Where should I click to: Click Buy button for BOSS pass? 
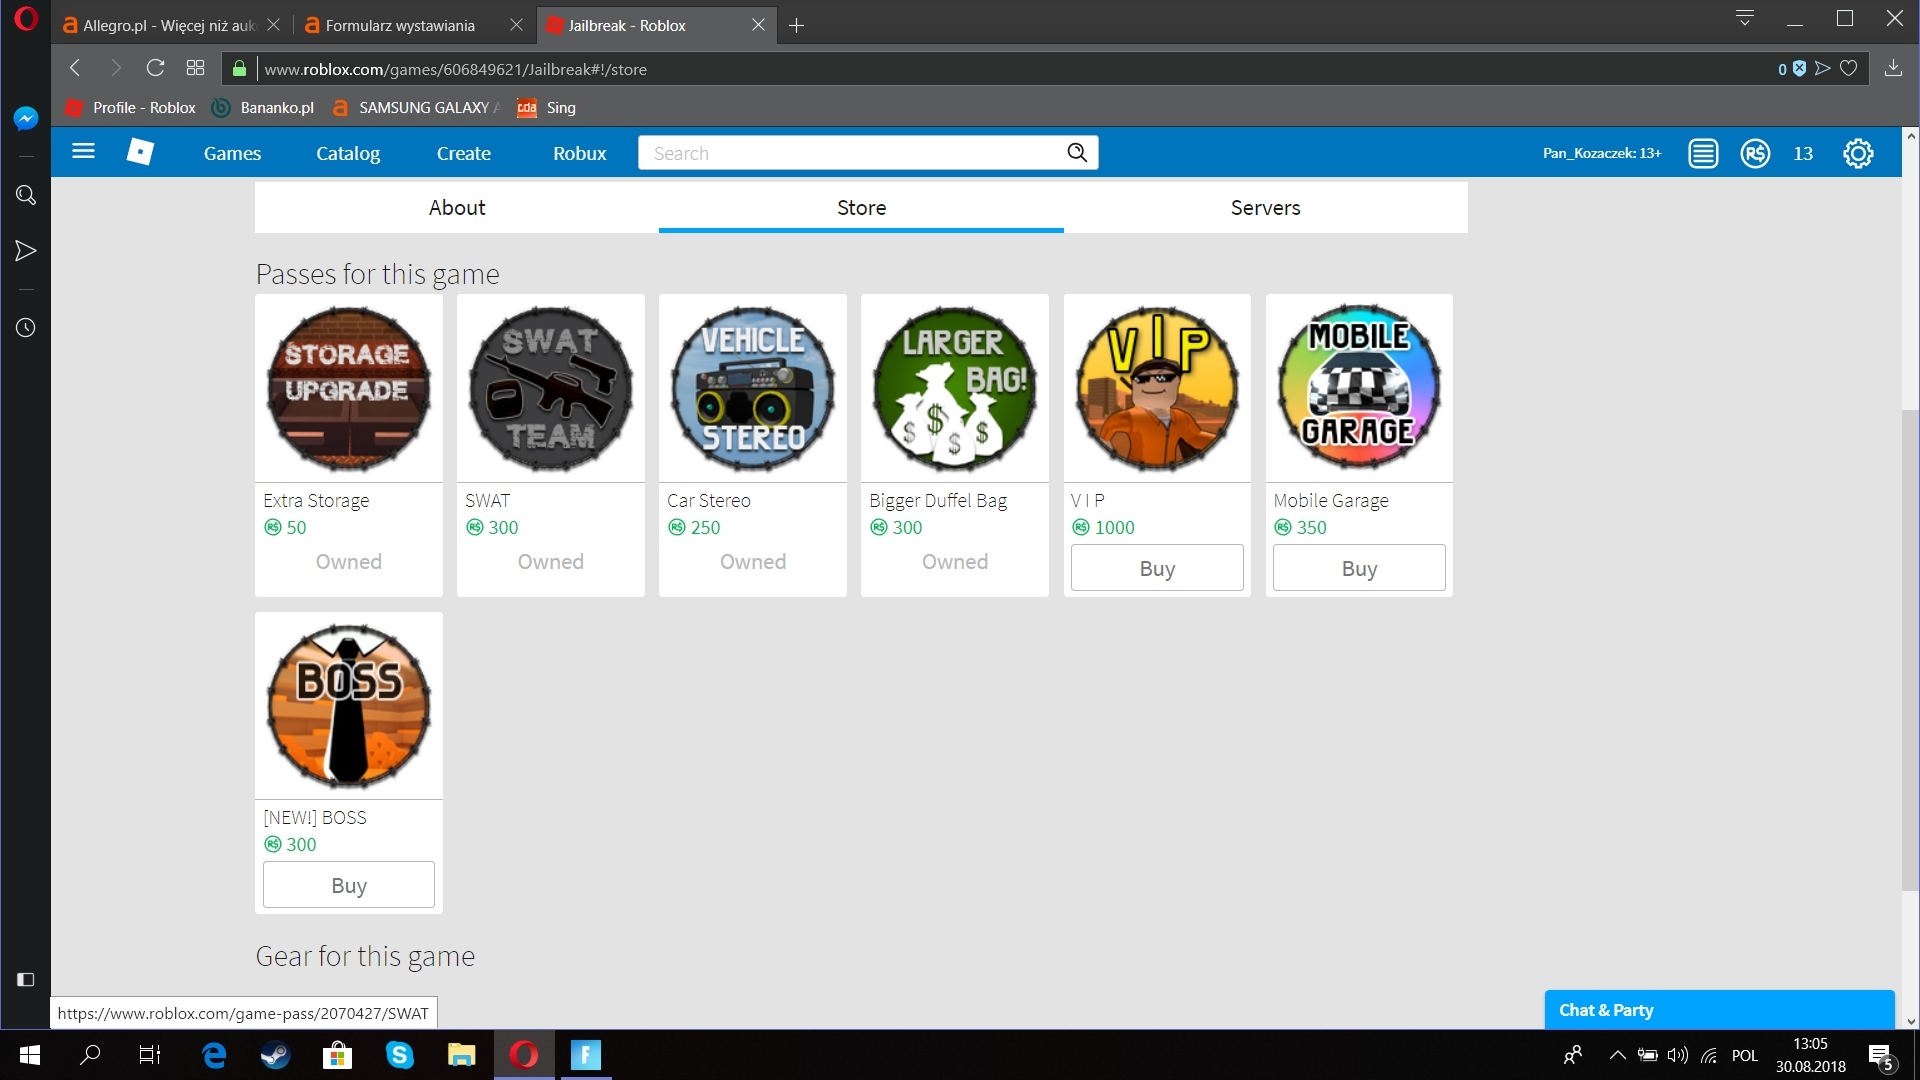348,885
